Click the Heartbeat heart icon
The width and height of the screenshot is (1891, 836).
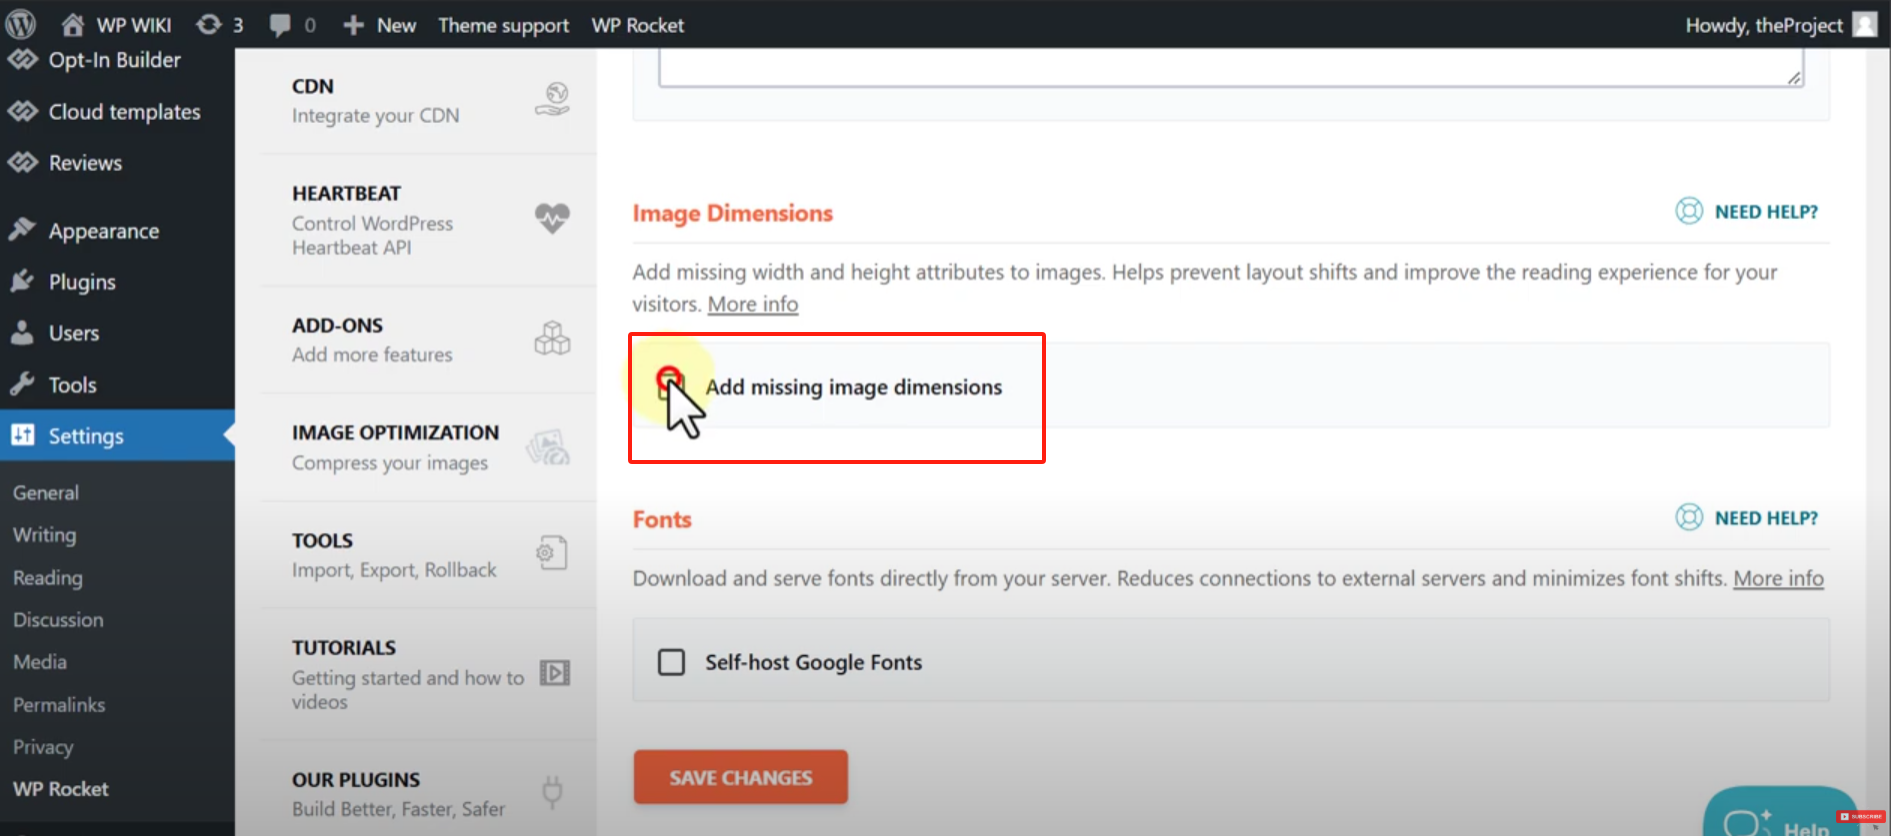coord(552,218)
